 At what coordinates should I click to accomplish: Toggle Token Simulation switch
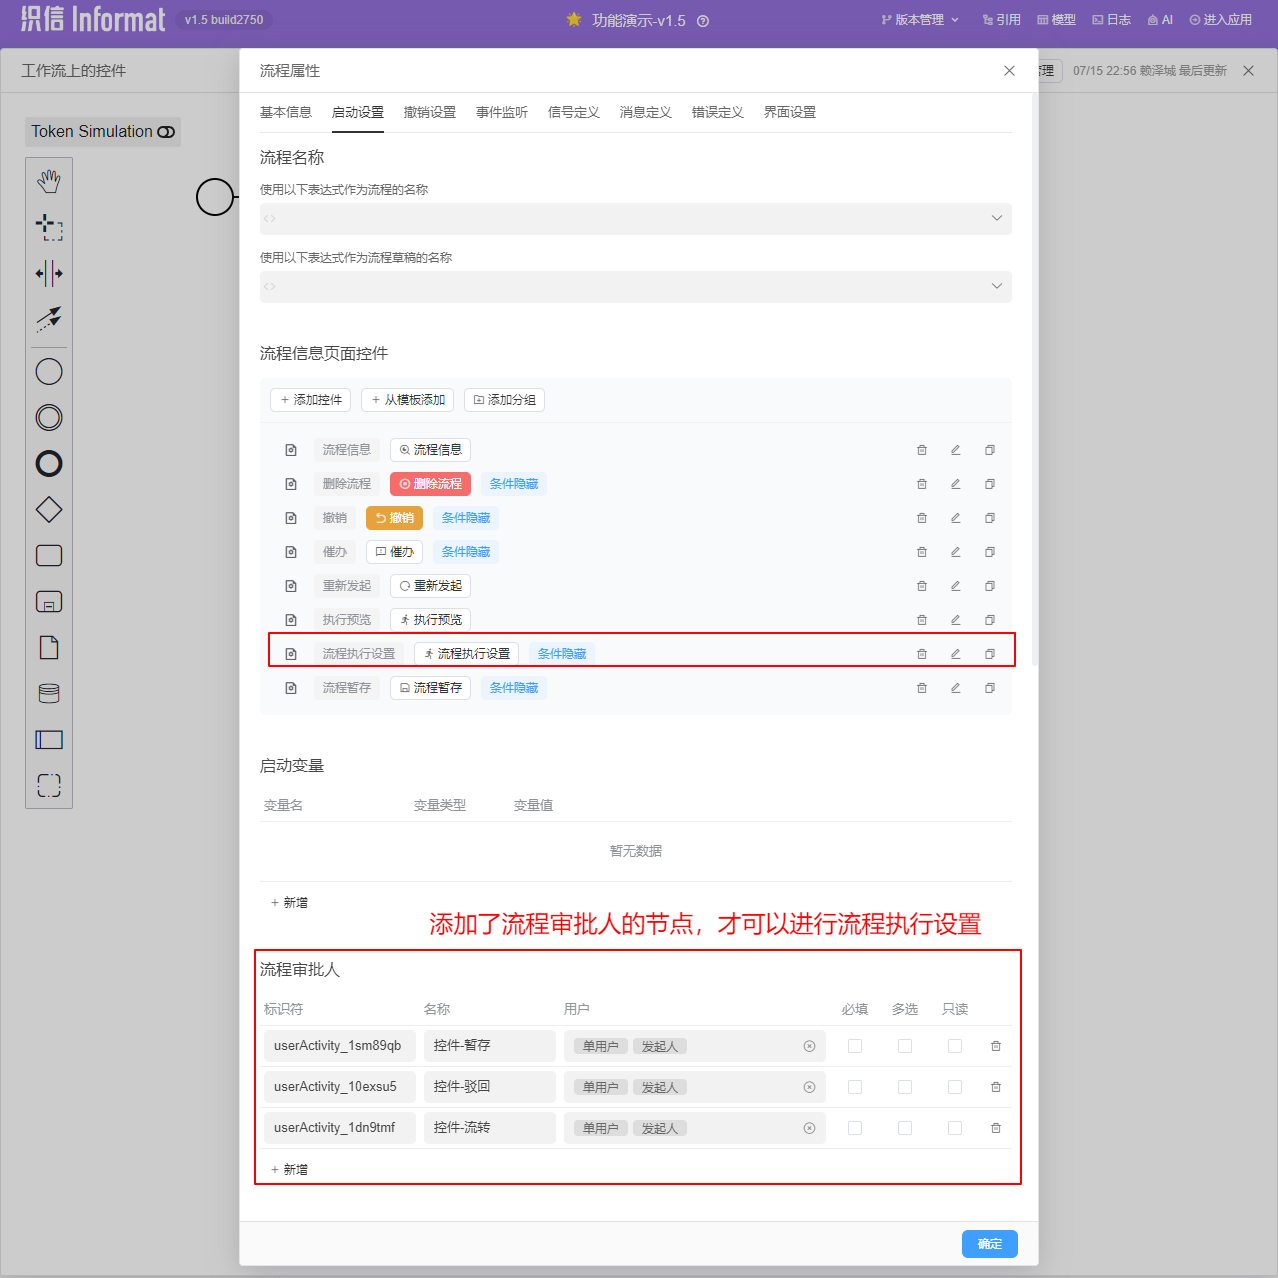166,132
